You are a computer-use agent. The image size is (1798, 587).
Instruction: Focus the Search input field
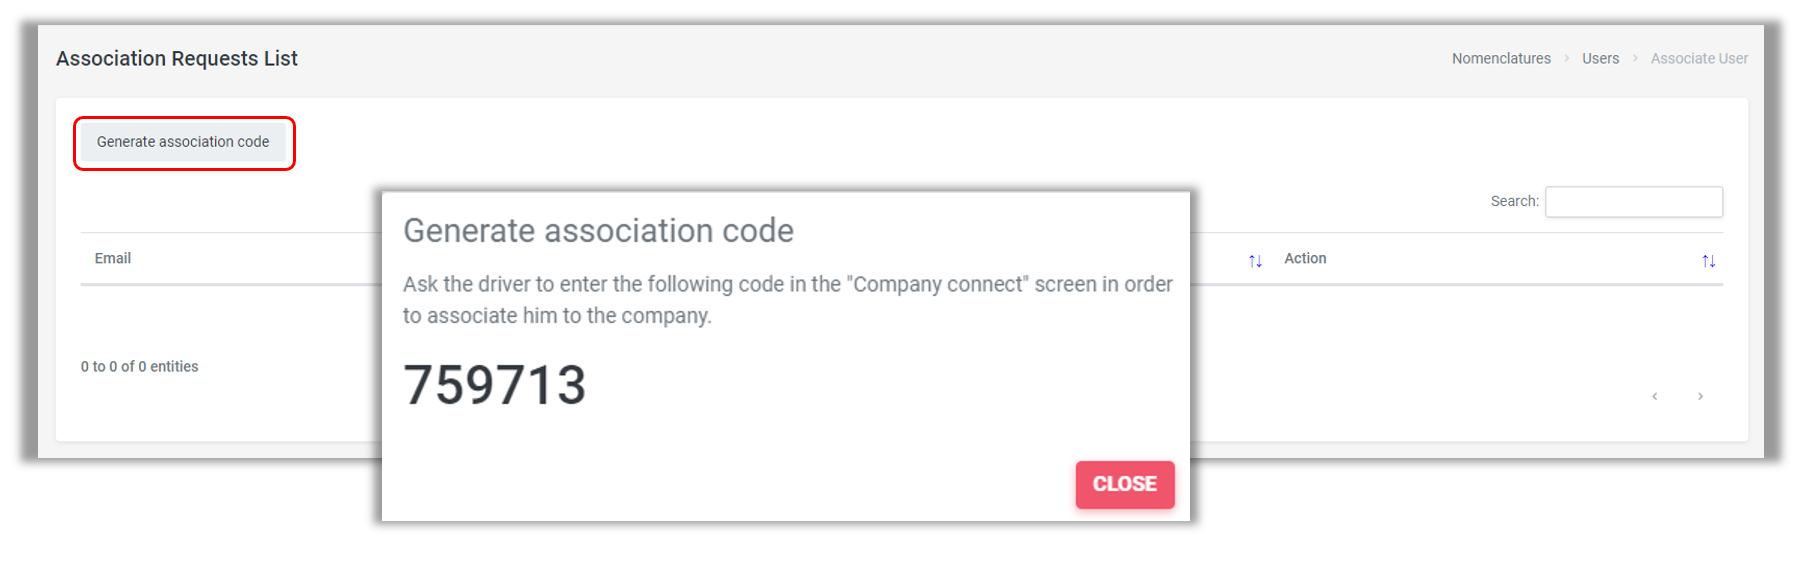point(1633,202)
